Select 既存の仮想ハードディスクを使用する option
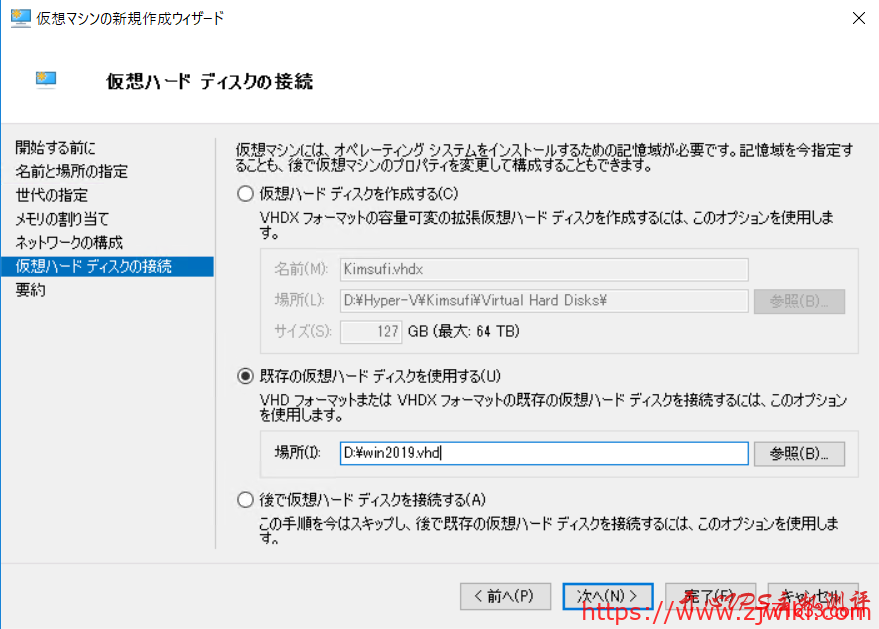This screenshot has height=629, width=879. point(245,375)
